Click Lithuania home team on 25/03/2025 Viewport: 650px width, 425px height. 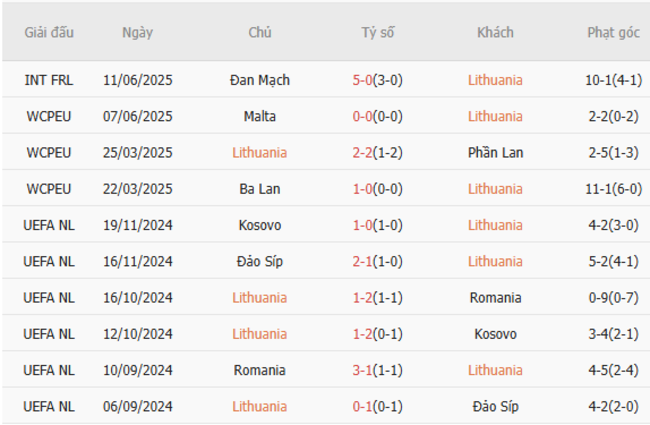[260, 153]
